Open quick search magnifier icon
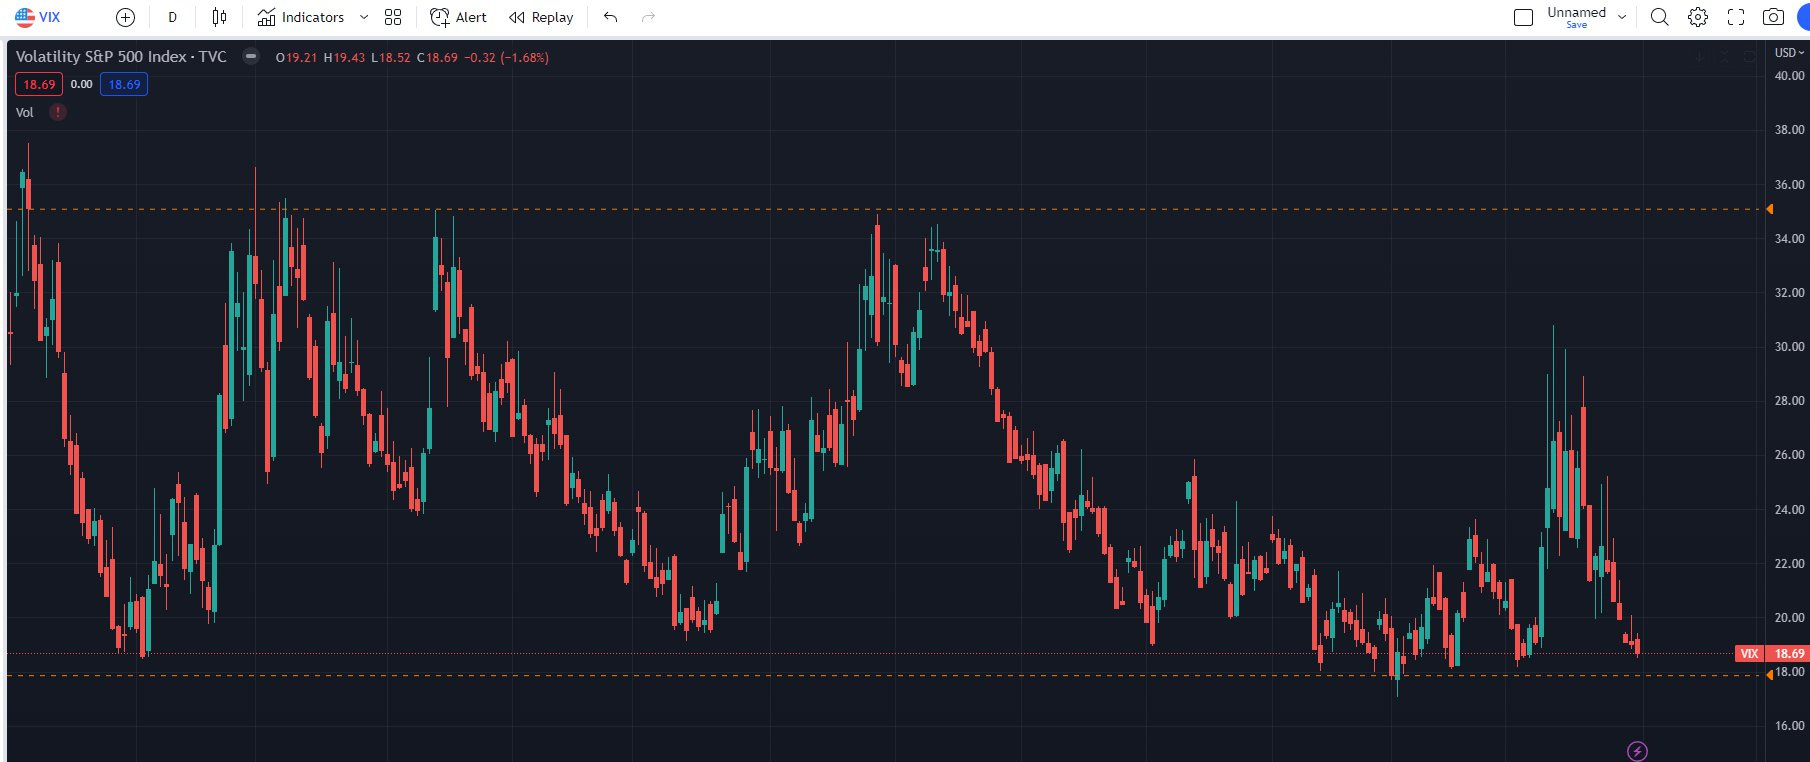The height and width of the screenshot is (762, 1810). pyautogui.click(x=1659, y=17)
